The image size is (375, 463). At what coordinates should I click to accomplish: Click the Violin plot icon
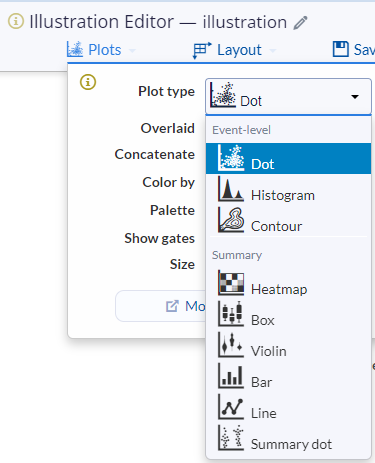coord(231,345)
